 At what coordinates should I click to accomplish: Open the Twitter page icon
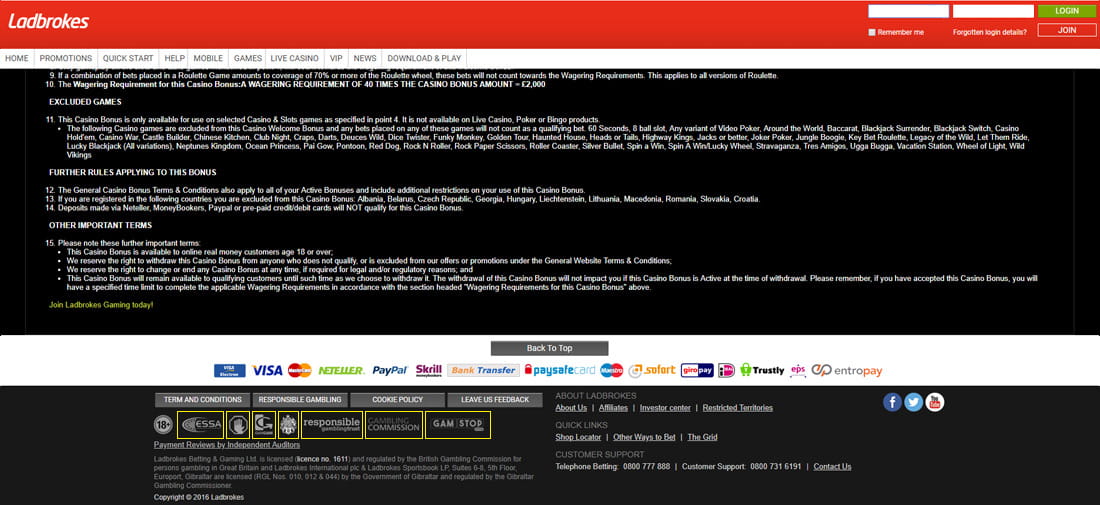coord(913,402)
